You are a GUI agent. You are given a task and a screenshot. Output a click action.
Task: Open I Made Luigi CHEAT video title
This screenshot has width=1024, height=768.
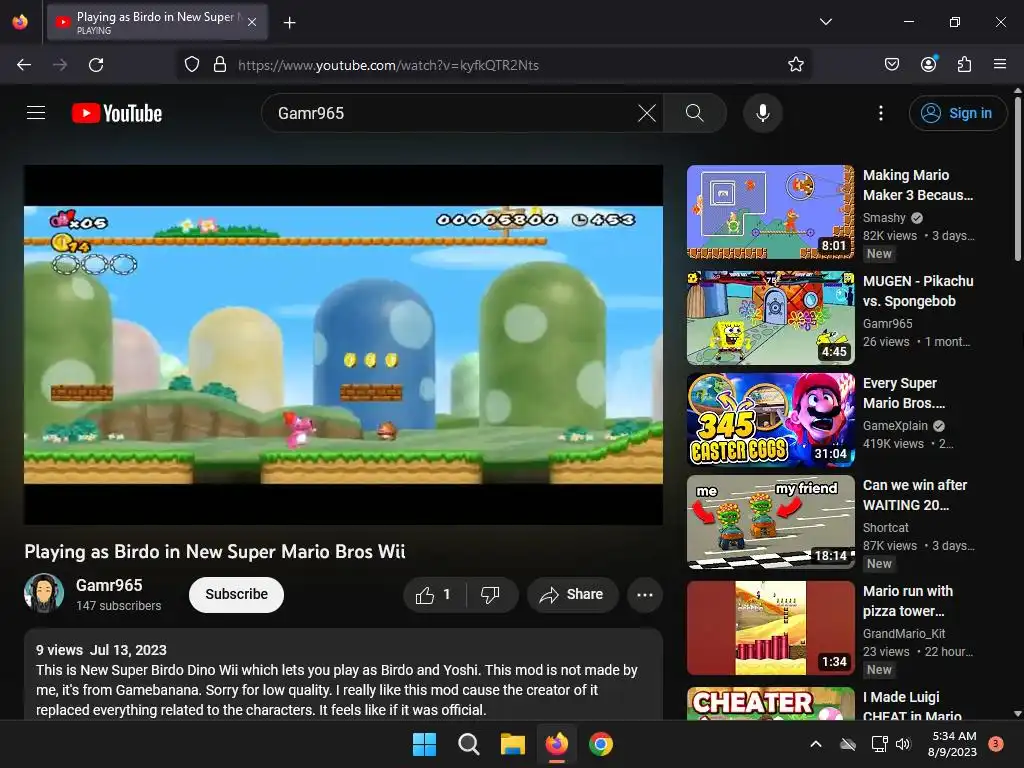(x=912, y=706)
